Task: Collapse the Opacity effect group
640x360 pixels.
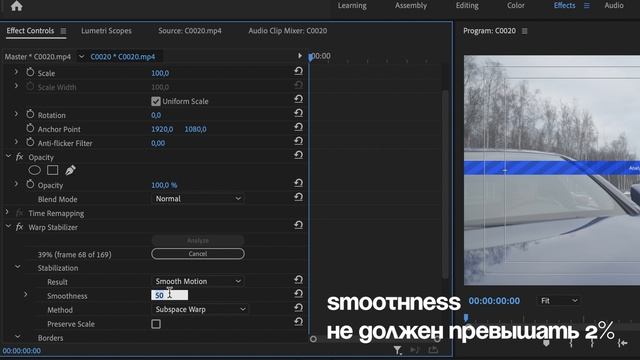Action: [8, 156]
